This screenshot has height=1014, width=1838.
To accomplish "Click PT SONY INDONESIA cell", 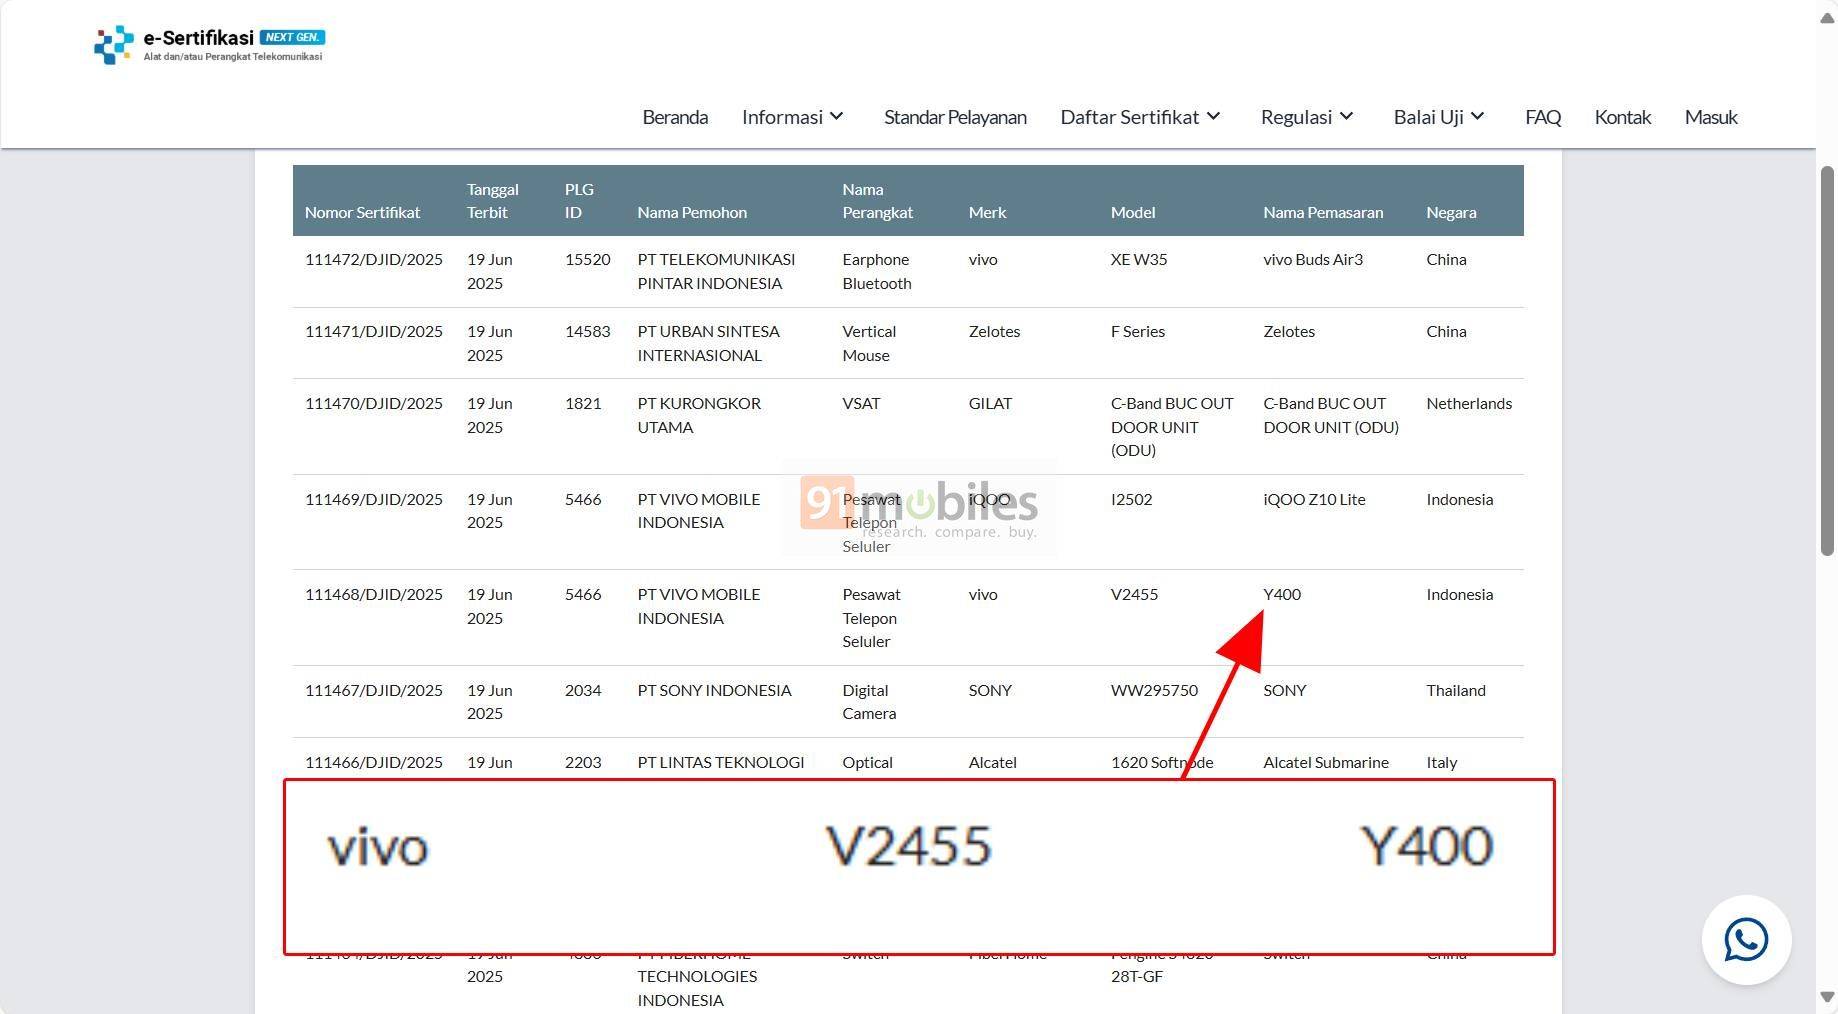I will pos(714,690).
